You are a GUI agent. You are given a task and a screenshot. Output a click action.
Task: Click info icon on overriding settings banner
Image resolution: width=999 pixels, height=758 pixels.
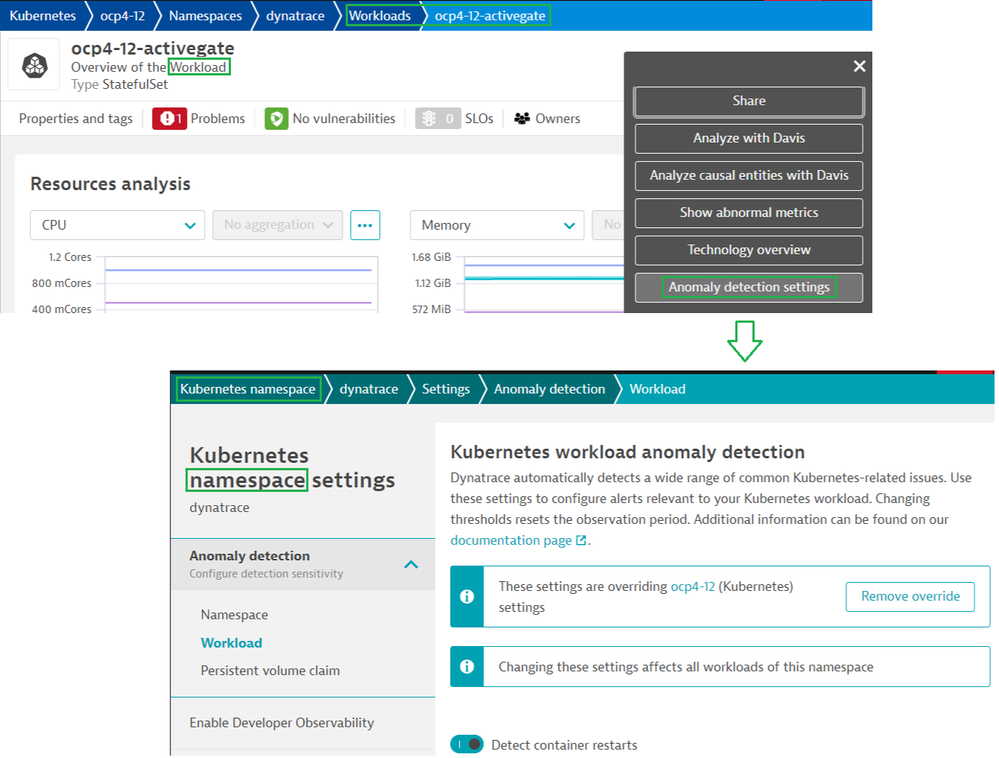point(467,596)
